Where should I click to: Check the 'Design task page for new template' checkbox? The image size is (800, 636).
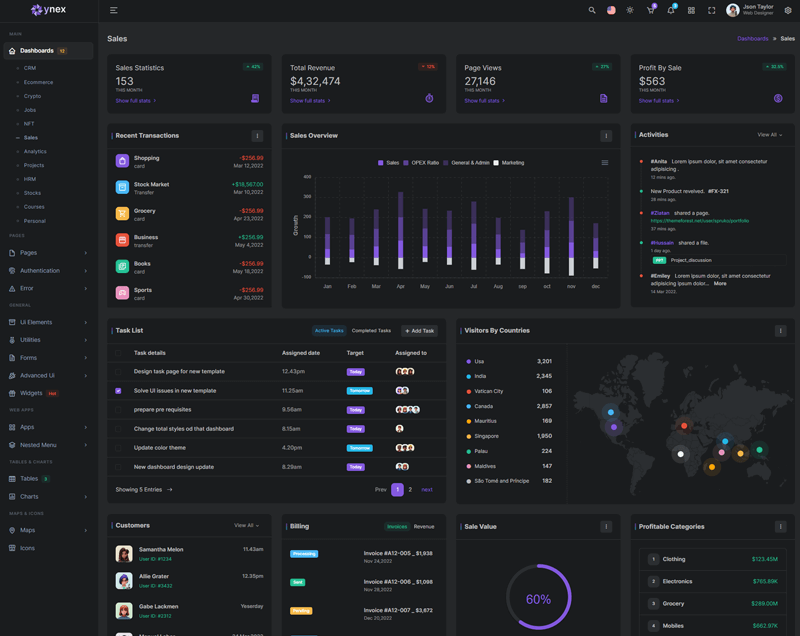point(118,372)
